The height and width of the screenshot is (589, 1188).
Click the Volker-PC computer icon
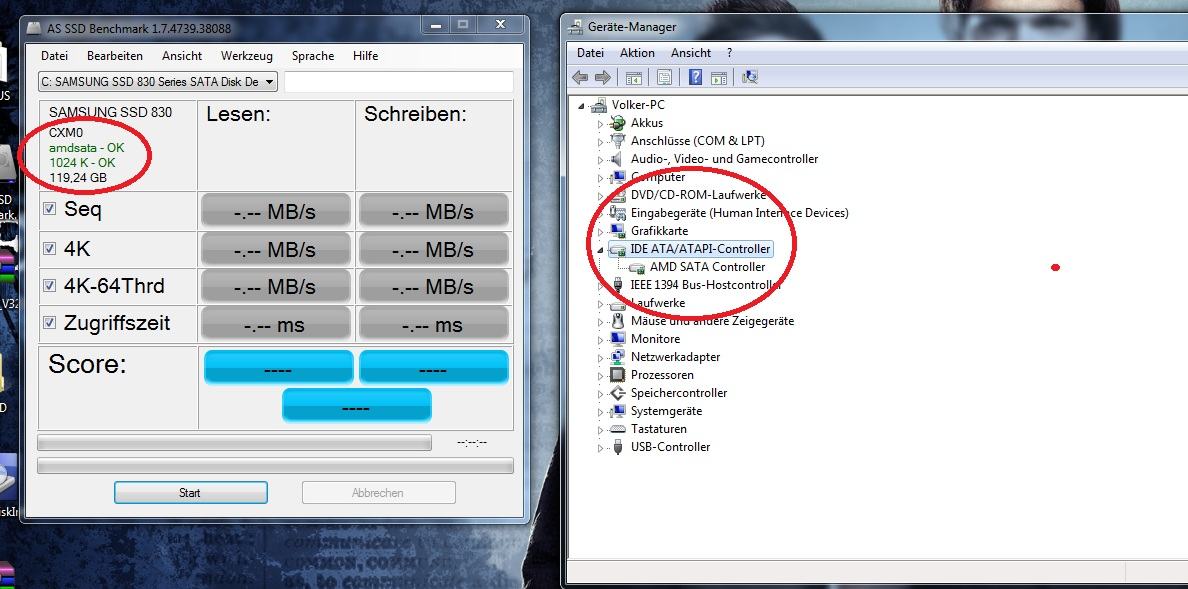click(599, 105)
